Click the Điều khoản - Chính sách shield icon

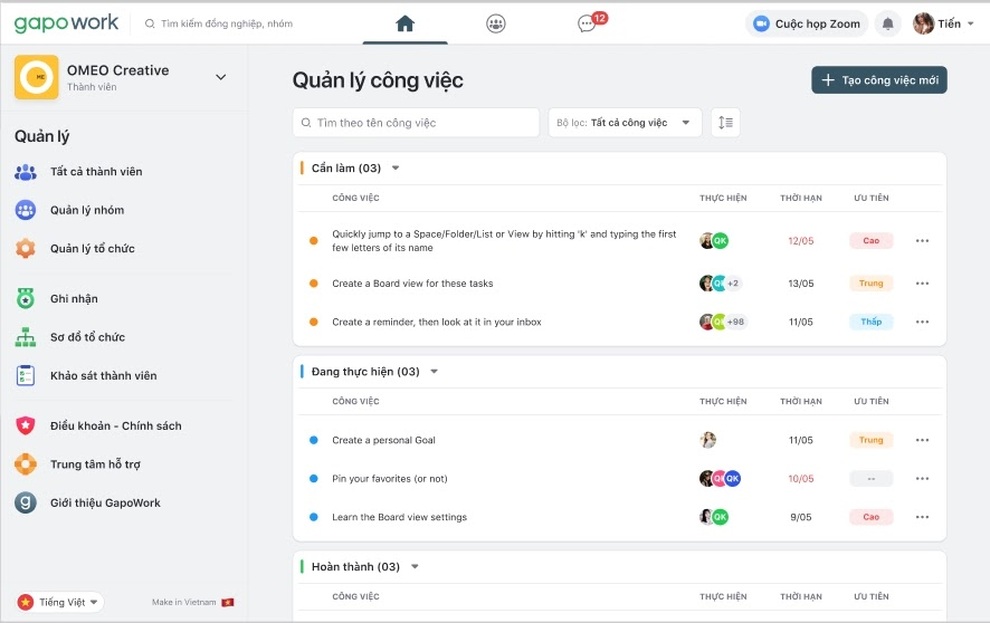(x=25, y=426)
